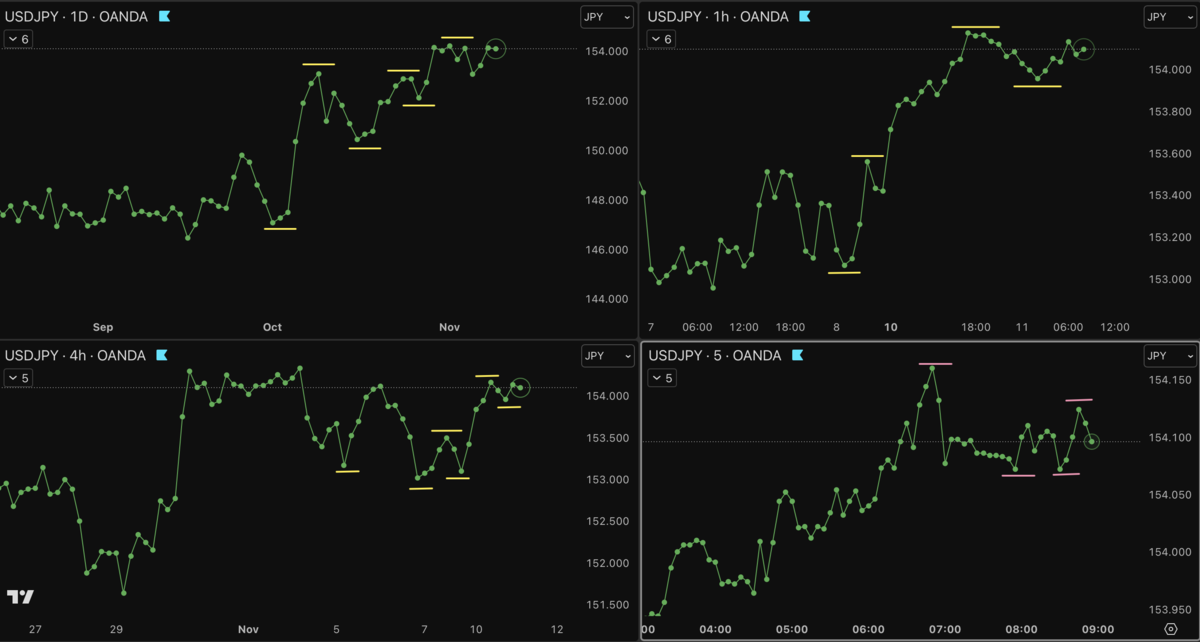Click 153.500 price label on 4h chart axis
Screen dimensions: 1200x642
click(x=606, y=438)
